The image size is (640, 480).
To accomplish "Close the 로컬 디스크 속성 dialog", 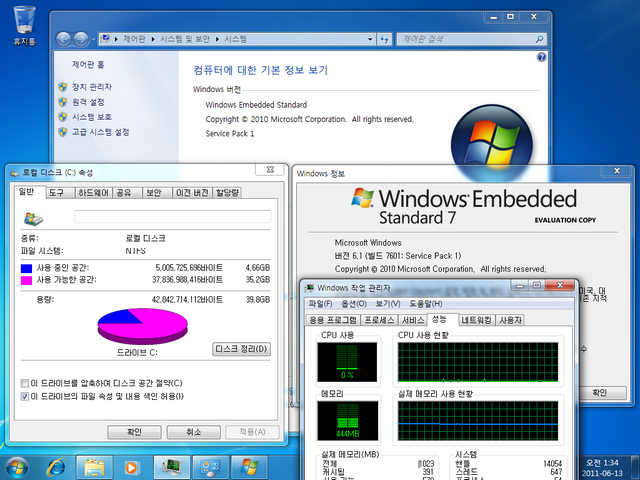I will pos(270,170).
